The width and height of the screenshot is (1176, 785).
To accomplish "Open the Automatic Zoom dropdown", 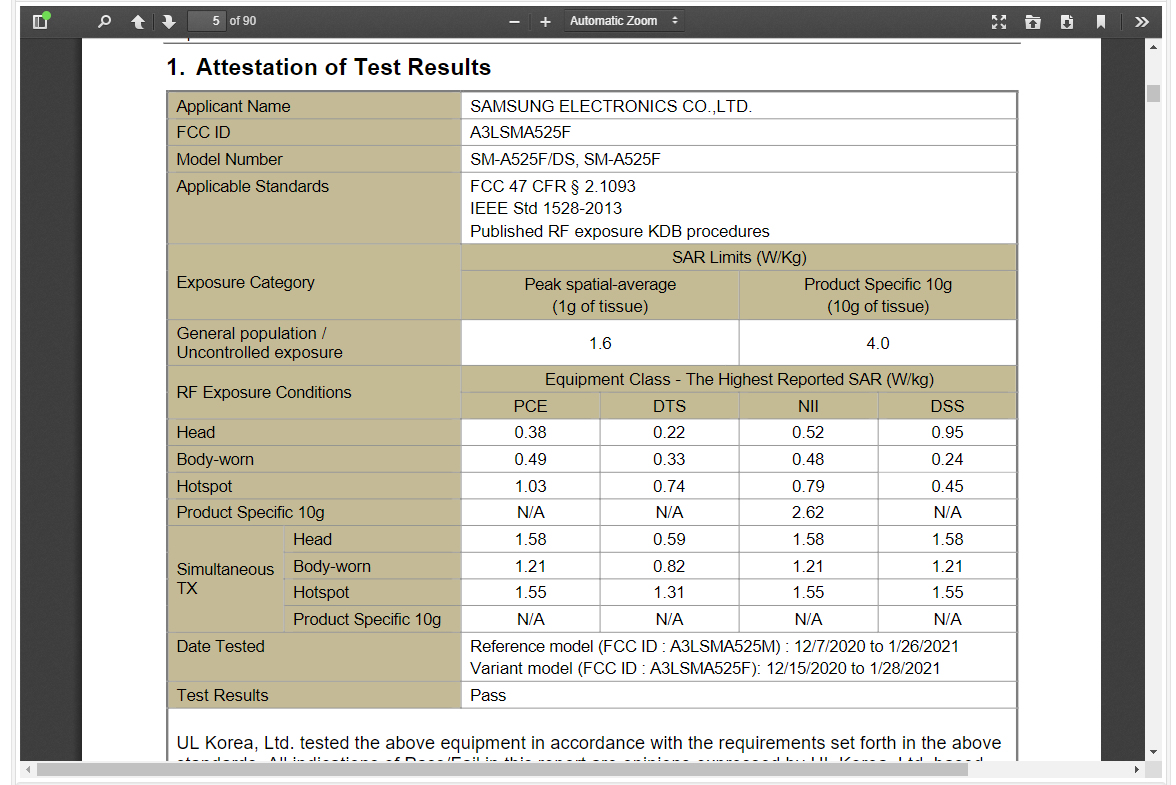I will (624, 21).
